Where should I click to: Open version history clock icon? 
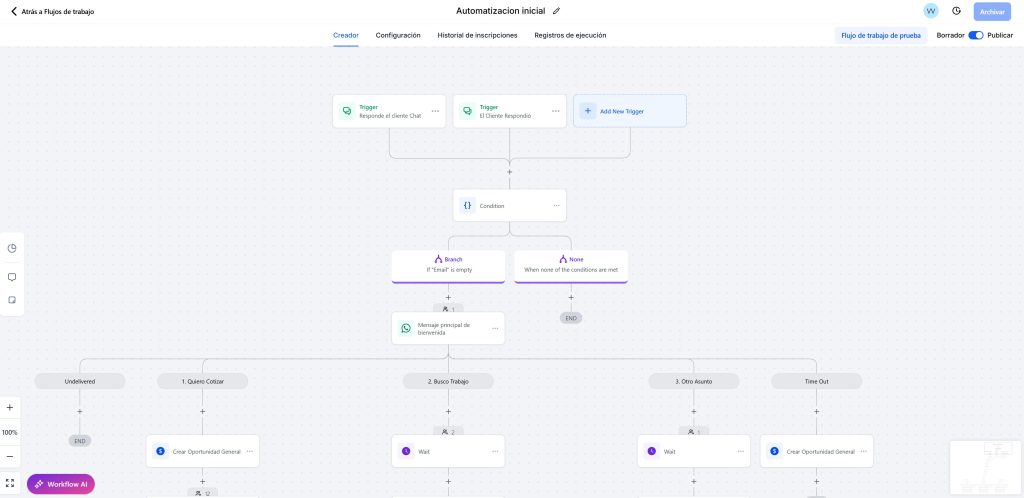(x=957, y=11)
